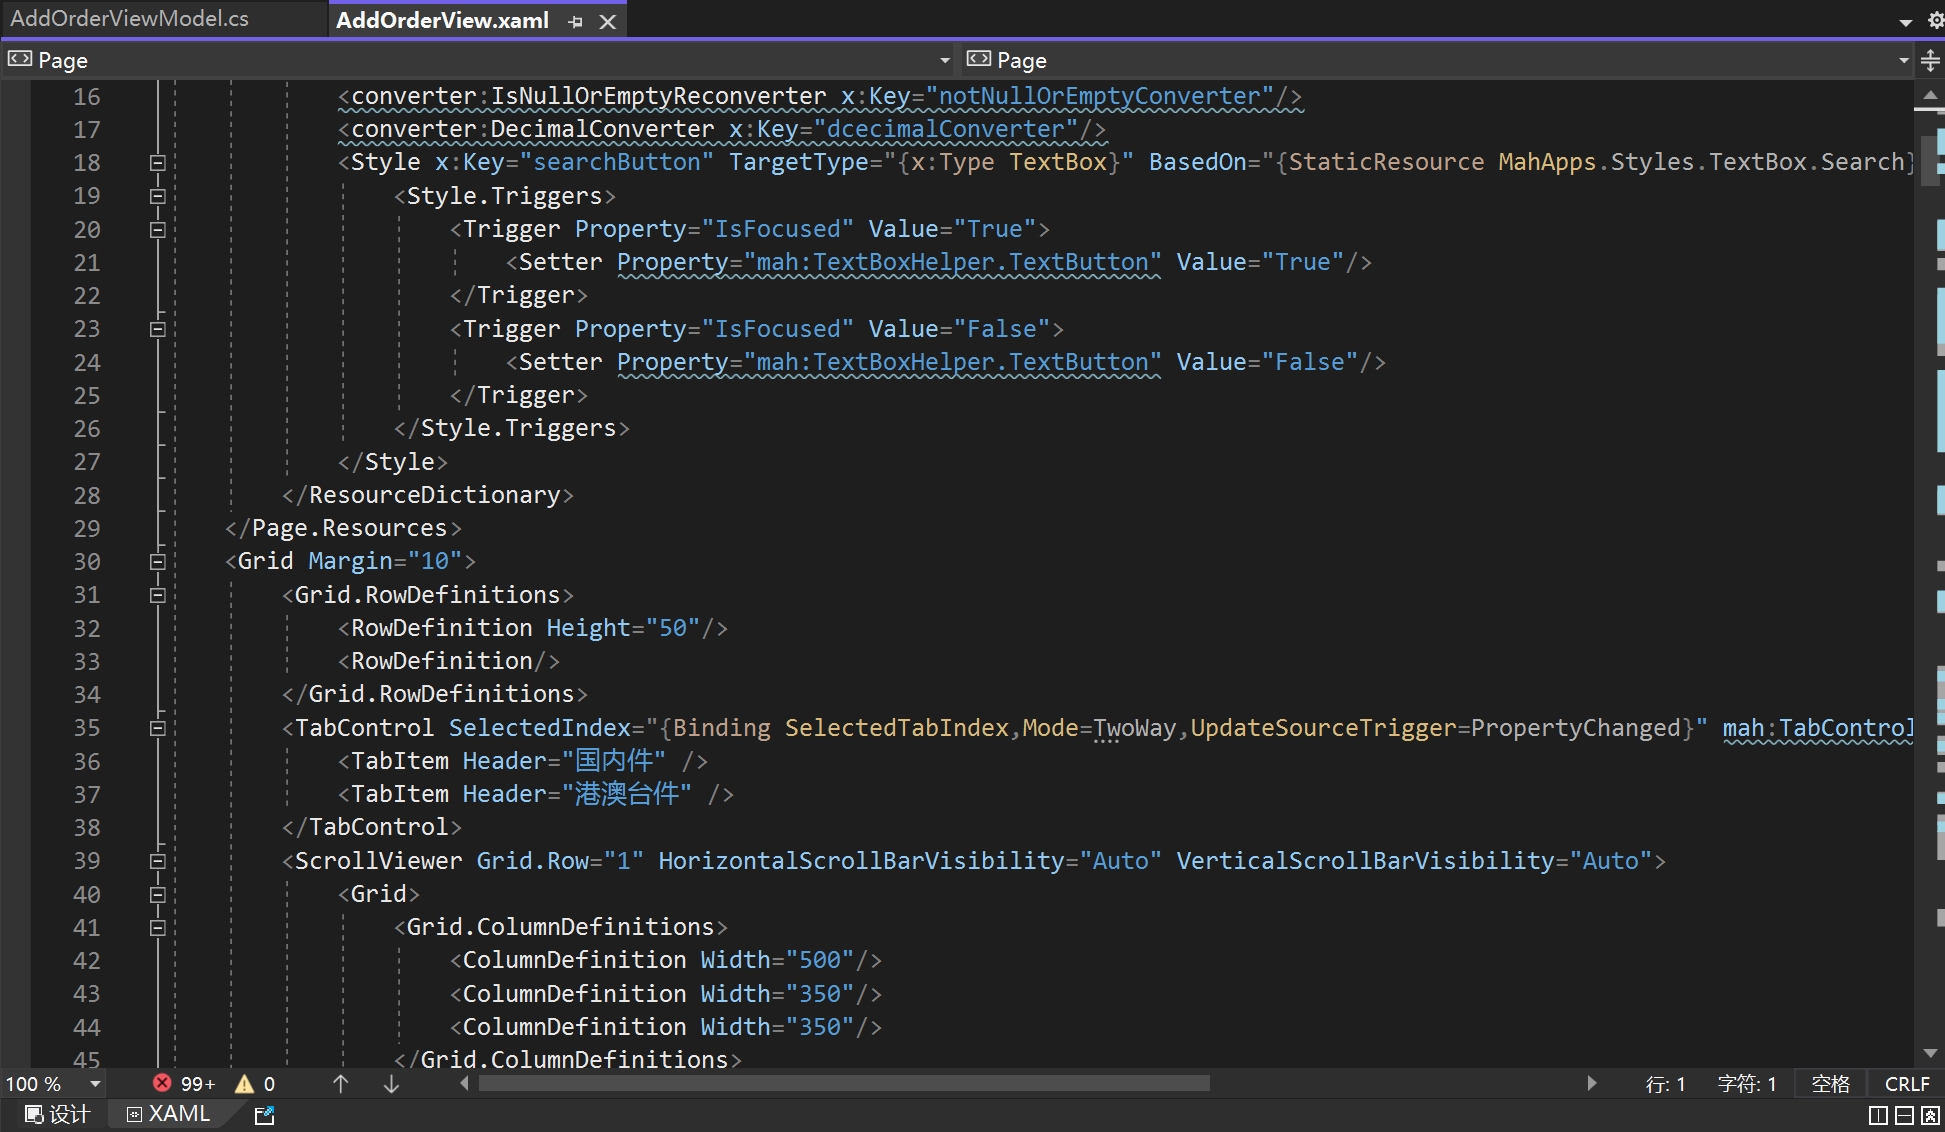This screenshot has height=1132, width=1945.
Task: Click the pop out XAML pane icon
Action: point(264,1115)
